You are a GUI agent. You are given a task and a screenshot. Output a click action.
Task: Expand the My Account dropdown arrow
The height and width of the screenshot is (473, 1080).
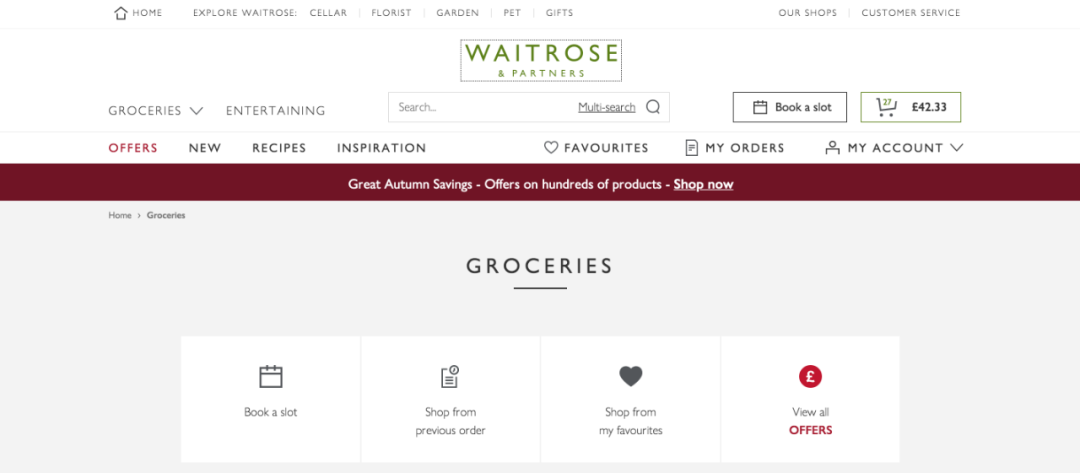click(x=956, y=147)
